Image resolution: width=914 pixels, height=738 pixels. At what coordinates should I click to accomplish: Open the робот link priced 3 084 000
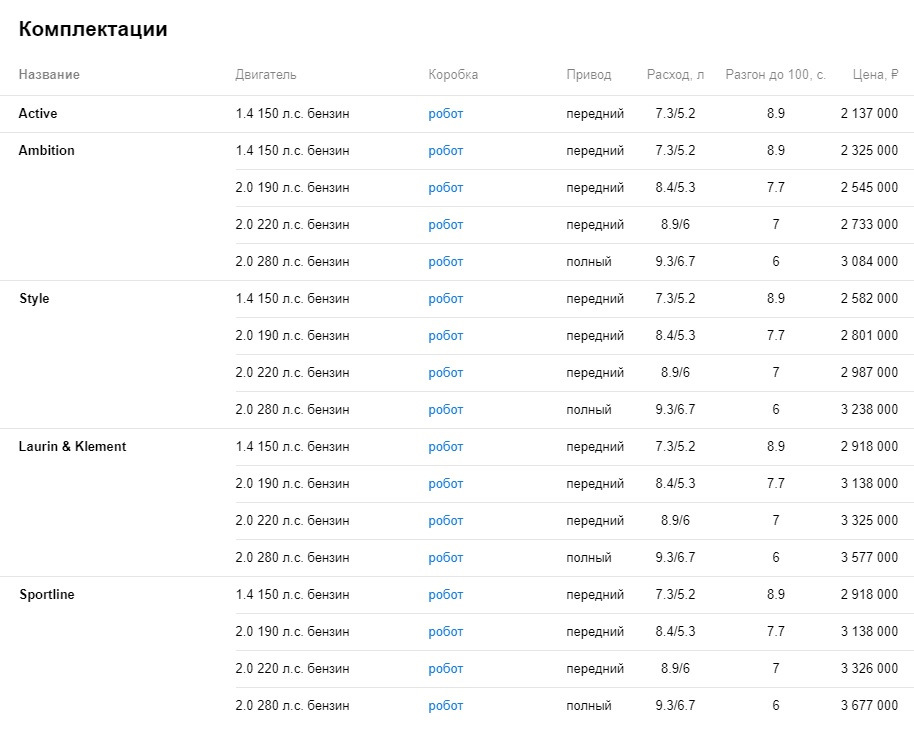tap(445, 262)
